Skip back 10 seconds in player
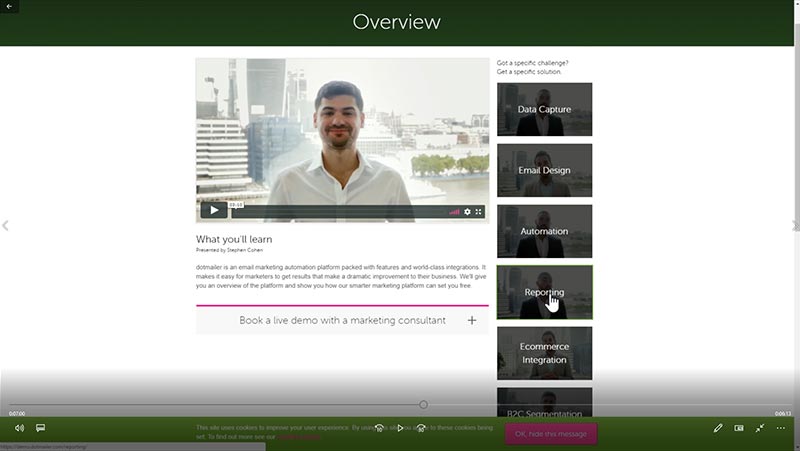800x451 pixels. point(379,428)
